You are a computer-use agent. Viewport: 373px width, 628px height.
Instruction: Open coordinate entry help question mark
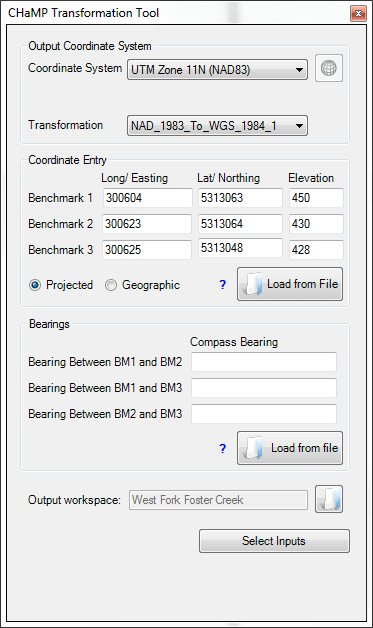(223, 285)
